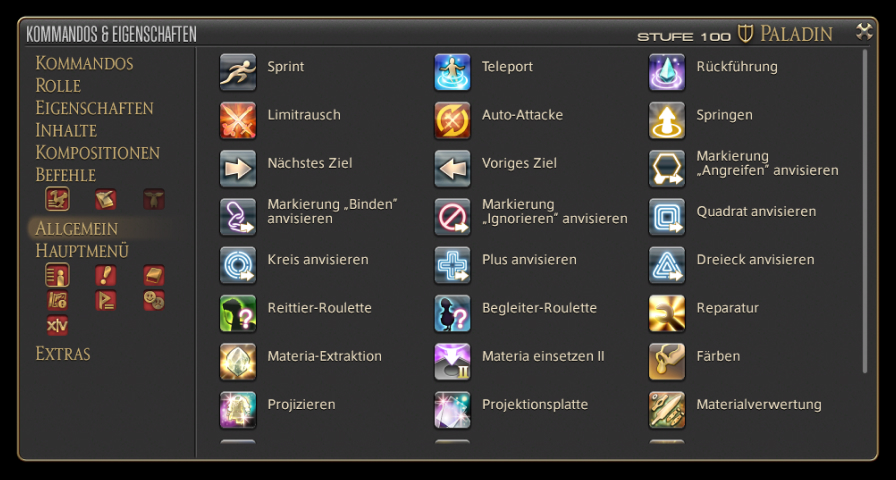Click the Auto-Attacke icon
The width and height of the screenshot is (896, 480).
[x=452, y=121]
